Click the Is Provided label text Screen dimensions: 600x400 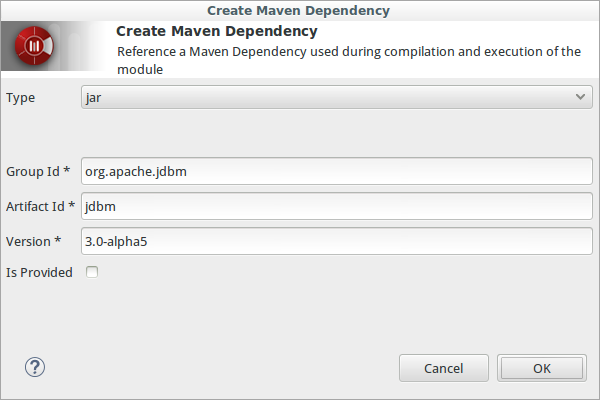(x=39, y=273)
